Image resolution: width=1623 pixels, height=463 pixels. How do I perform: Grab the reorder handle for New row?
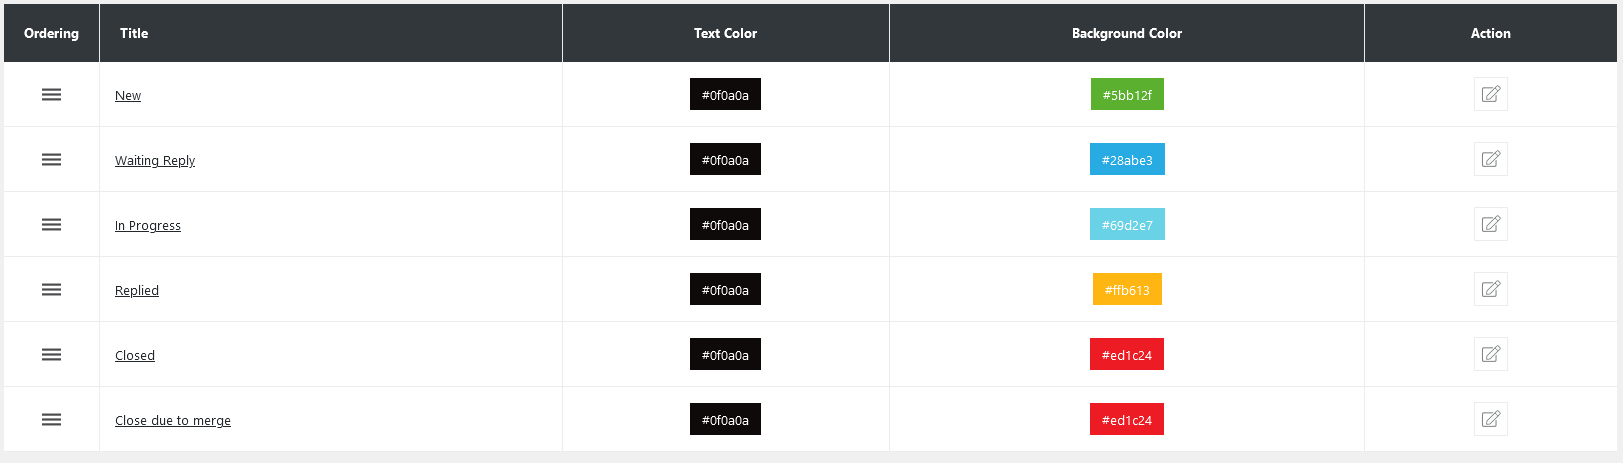[51, 95]
